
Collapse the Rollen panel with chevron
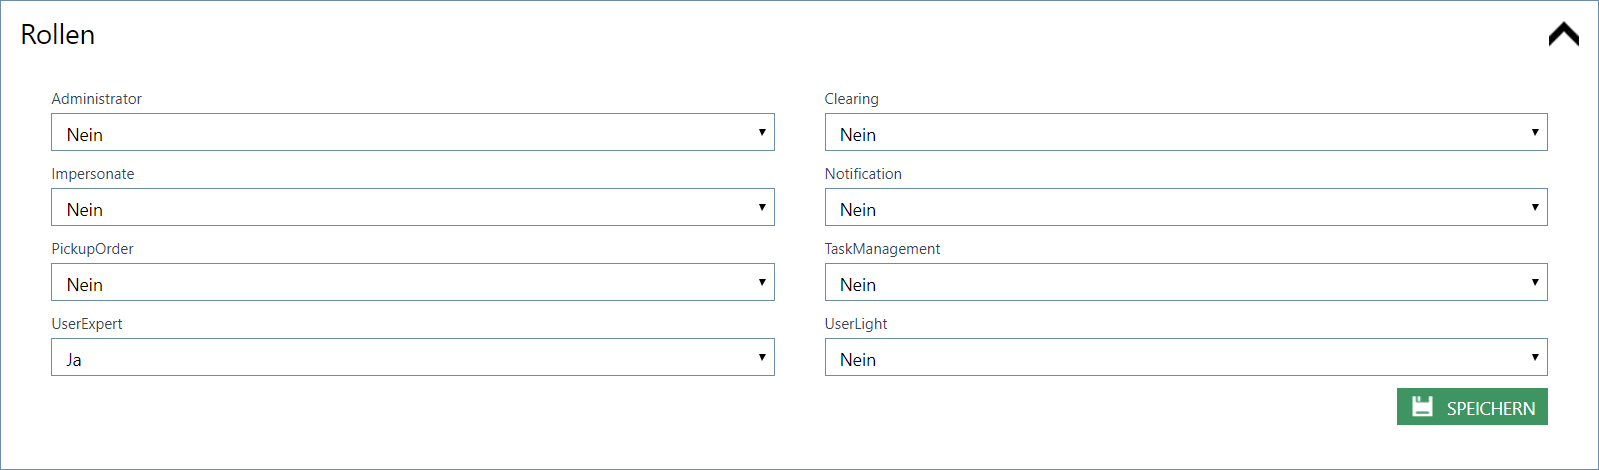[1563, 35]
